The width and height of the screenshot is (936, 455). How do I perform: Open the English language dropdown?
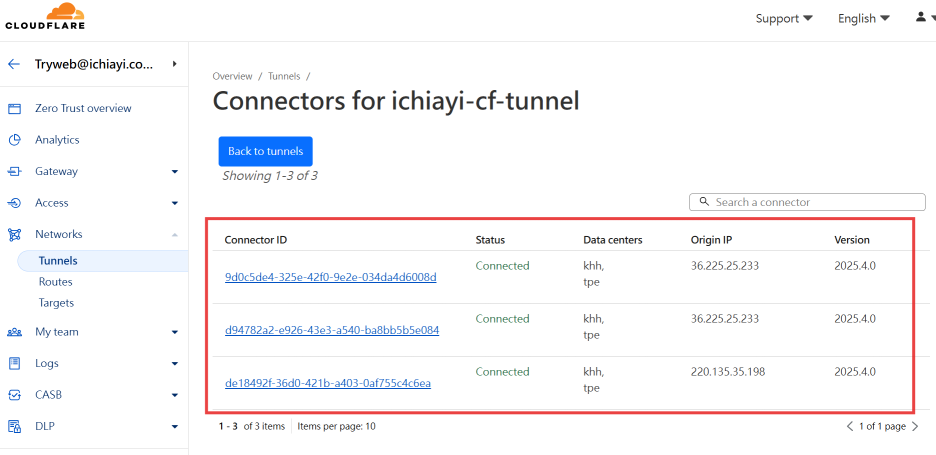(864, 19)
